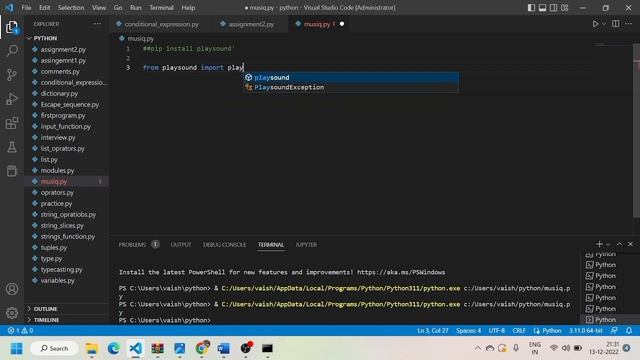640x360 pixels.
Task: Create a new terminal with plus icon
Action: (x=599, y=244)
